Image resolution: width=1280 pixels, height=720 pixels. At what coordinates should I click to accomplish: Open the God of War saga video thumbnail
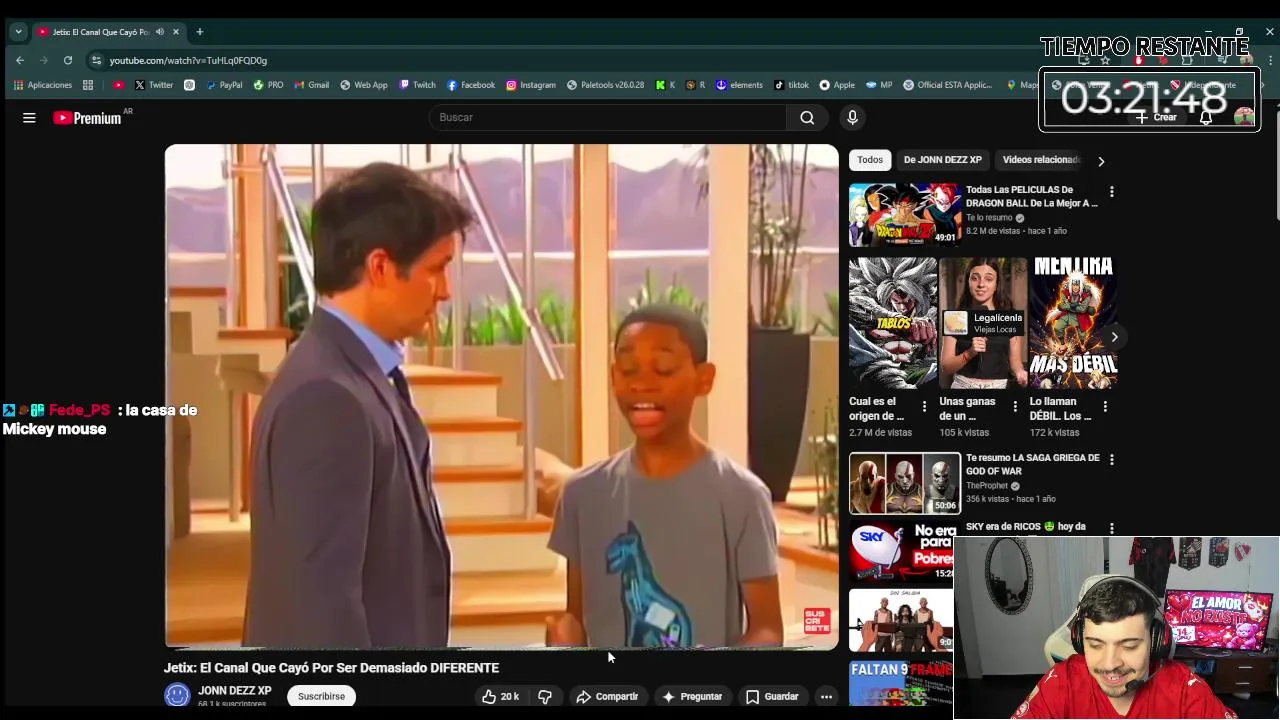905,483
